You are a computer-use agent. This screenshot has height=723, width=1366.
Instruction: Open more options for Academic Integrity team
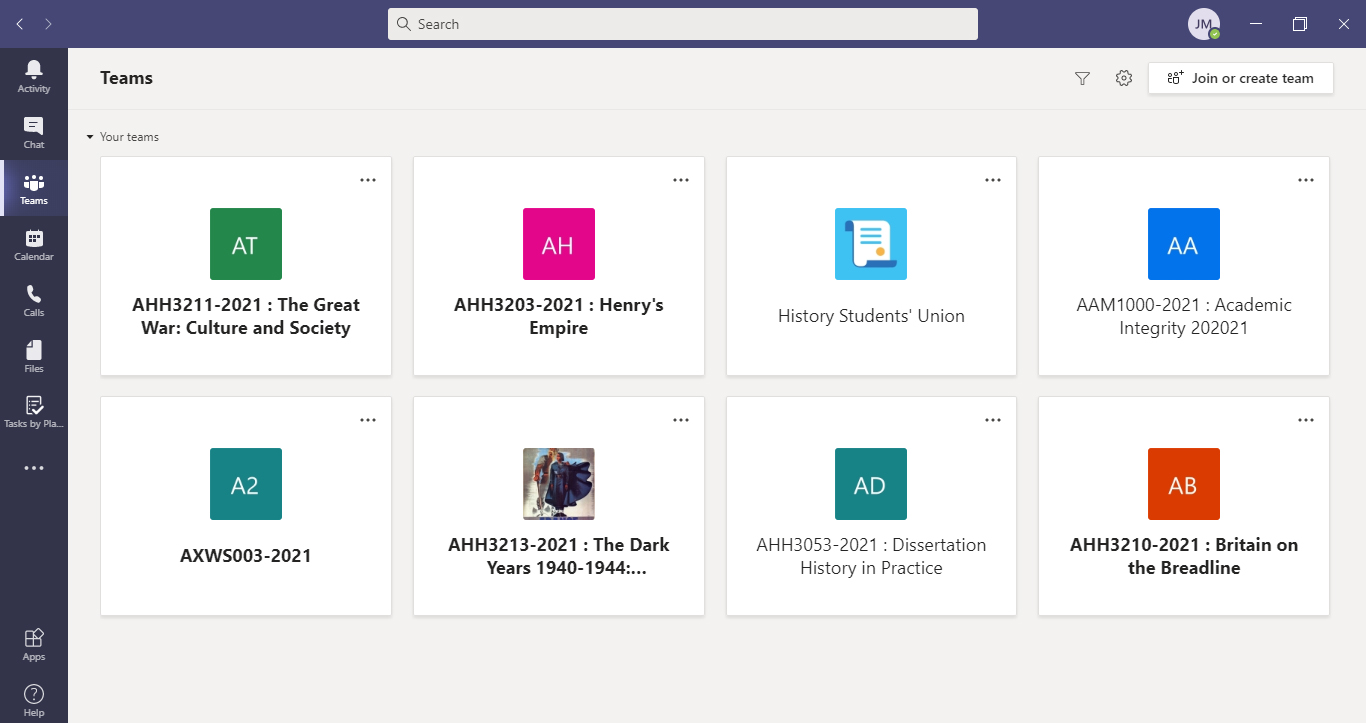(1306, 180)
